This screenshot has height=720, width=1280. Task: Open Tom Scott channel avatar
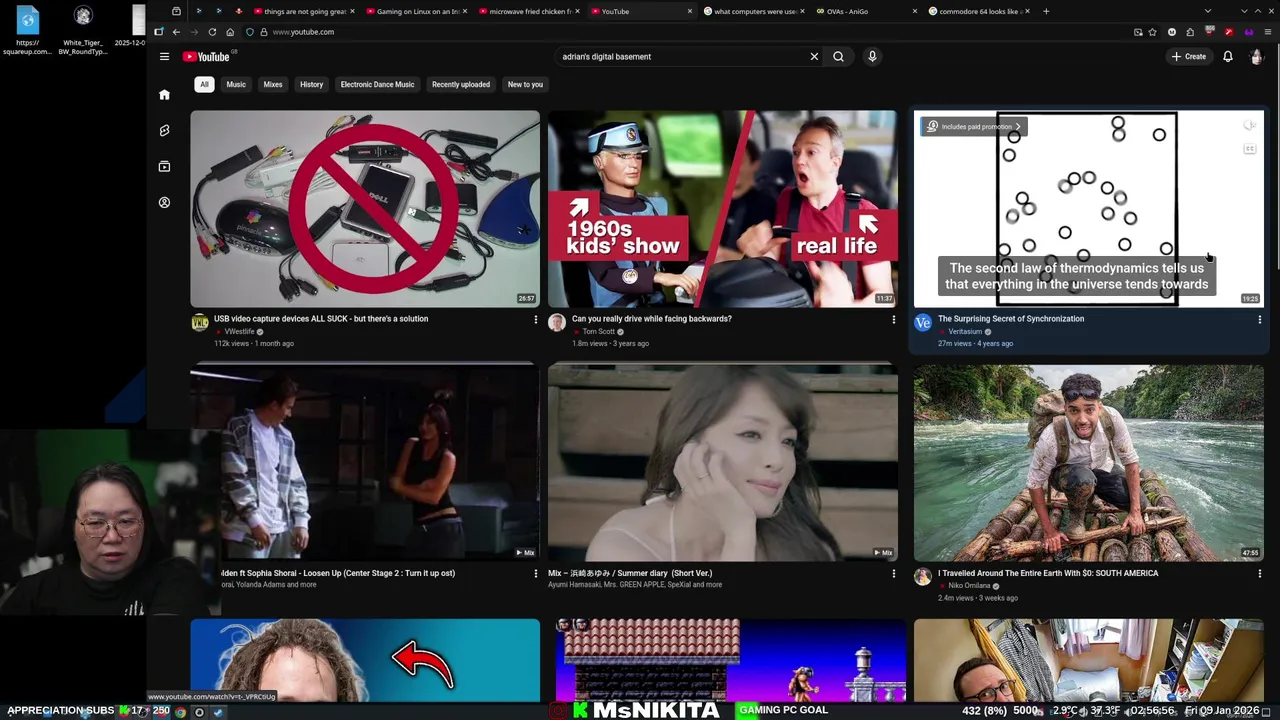(557, 323)
